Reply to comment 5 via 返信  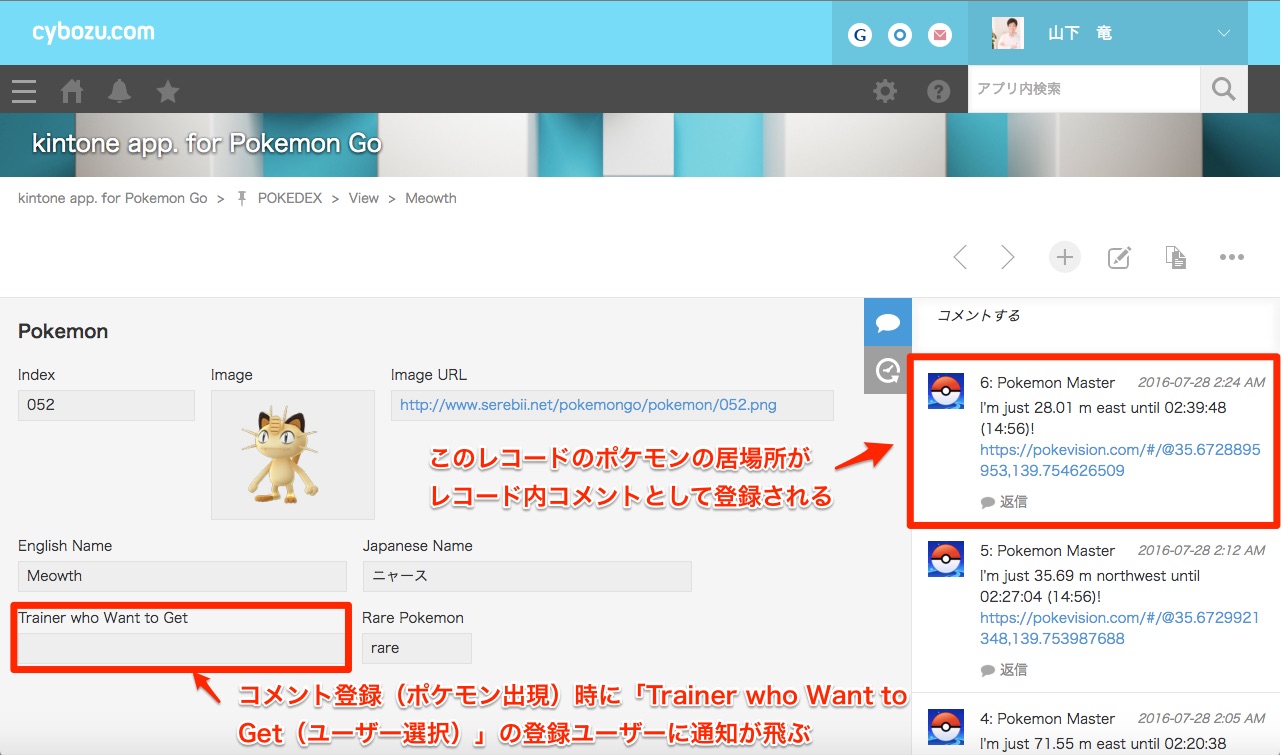click(x=1004, y=670)
